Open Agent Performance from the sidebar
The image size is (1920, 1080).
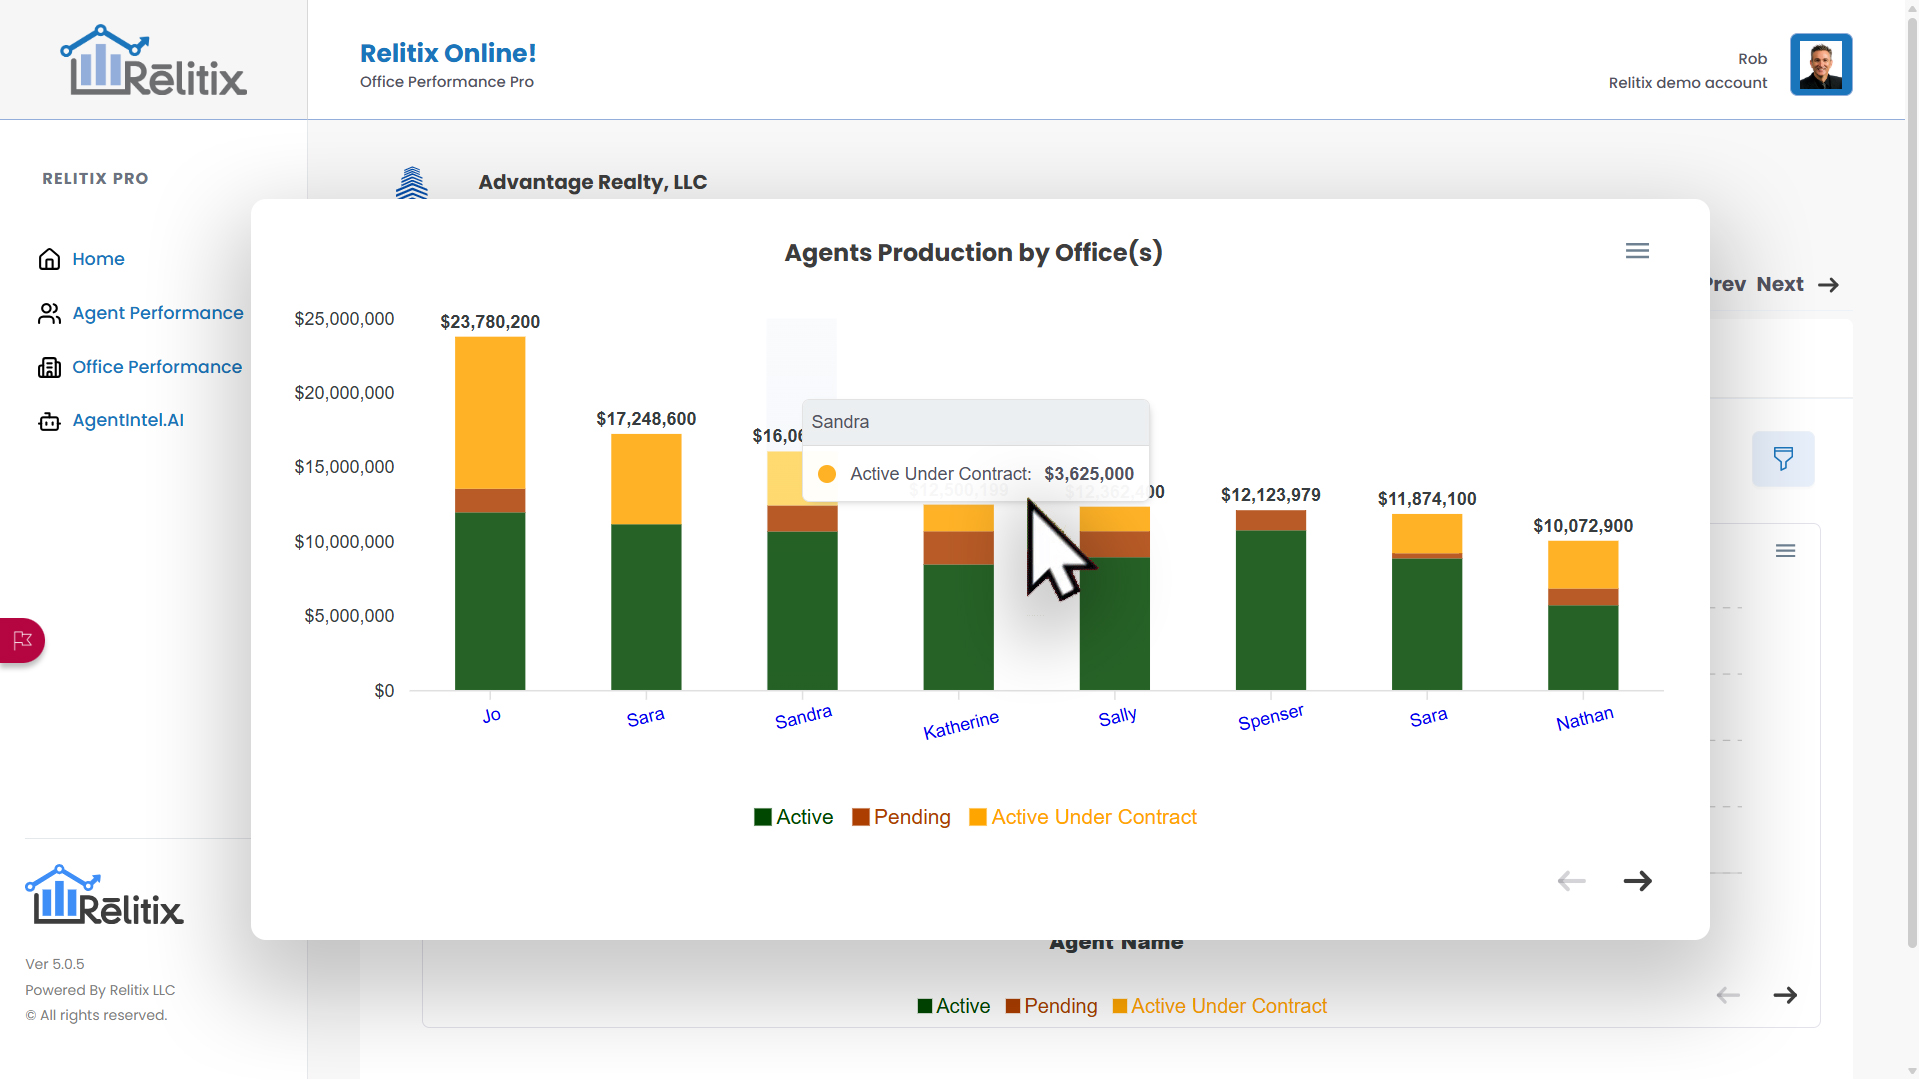pos(158,313)
